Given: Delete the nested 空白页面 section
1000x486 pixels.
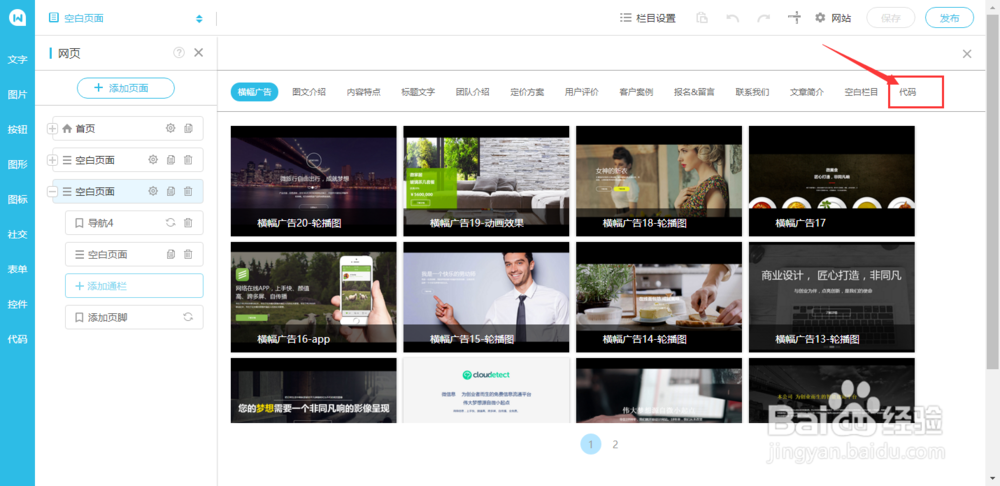Looking at the screenshot, I should point(188,254).
